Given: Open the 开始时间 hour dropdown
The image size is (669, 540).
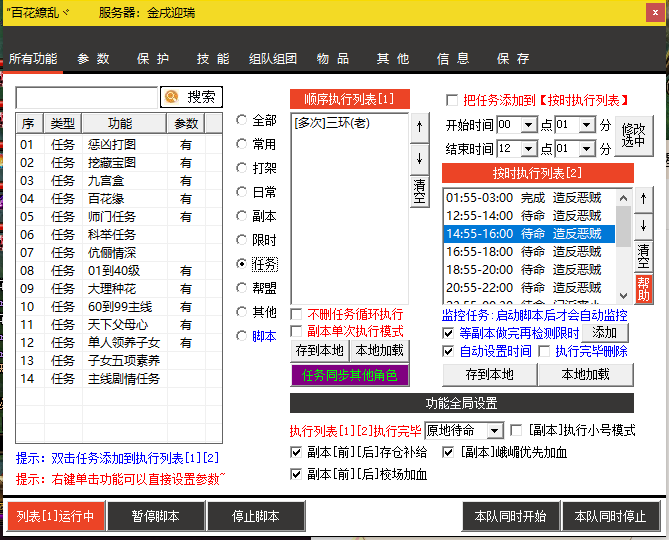Looking at the screenshot, I should click(x=529, y=125).
